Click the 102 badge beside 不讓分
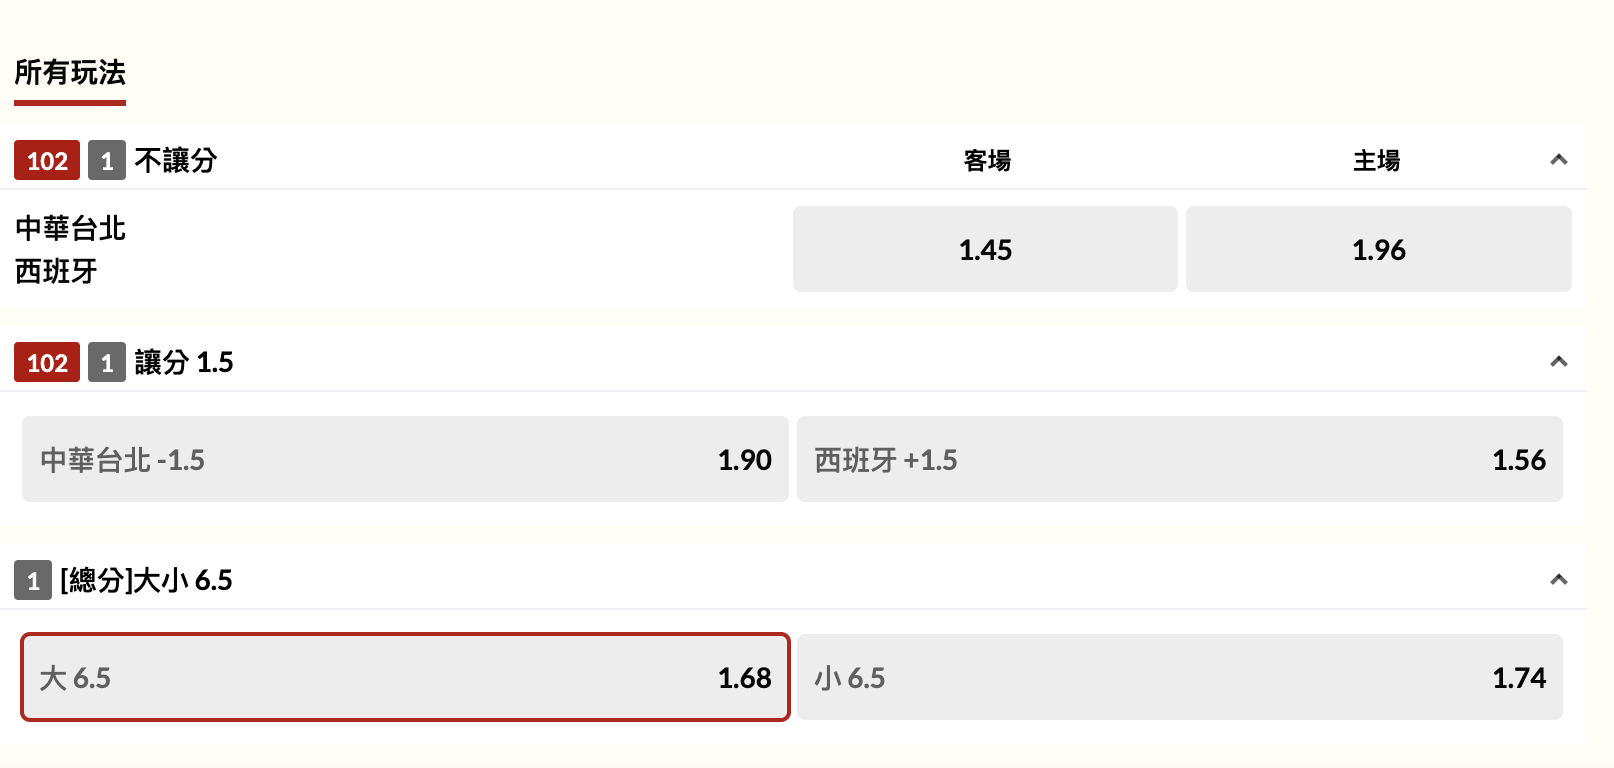The height and width of the screenshot is (768, 1614). (x=46, y=160)
